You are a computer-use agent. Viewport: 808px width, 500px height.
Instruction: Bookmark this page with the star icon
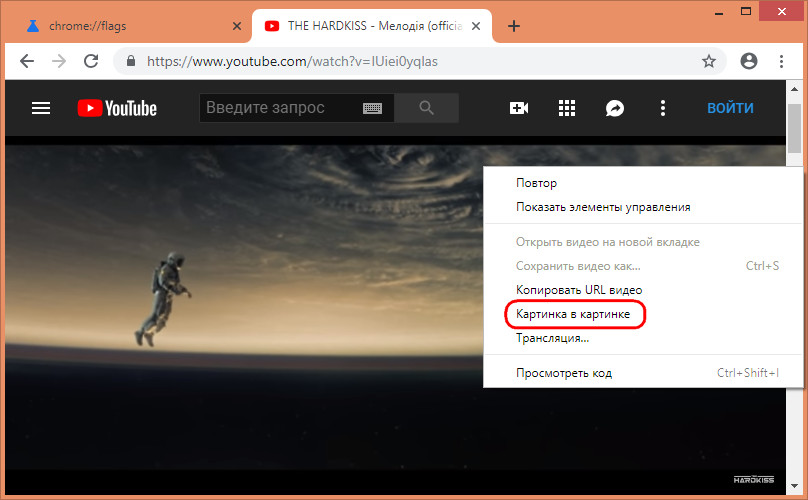coord(709,61)
